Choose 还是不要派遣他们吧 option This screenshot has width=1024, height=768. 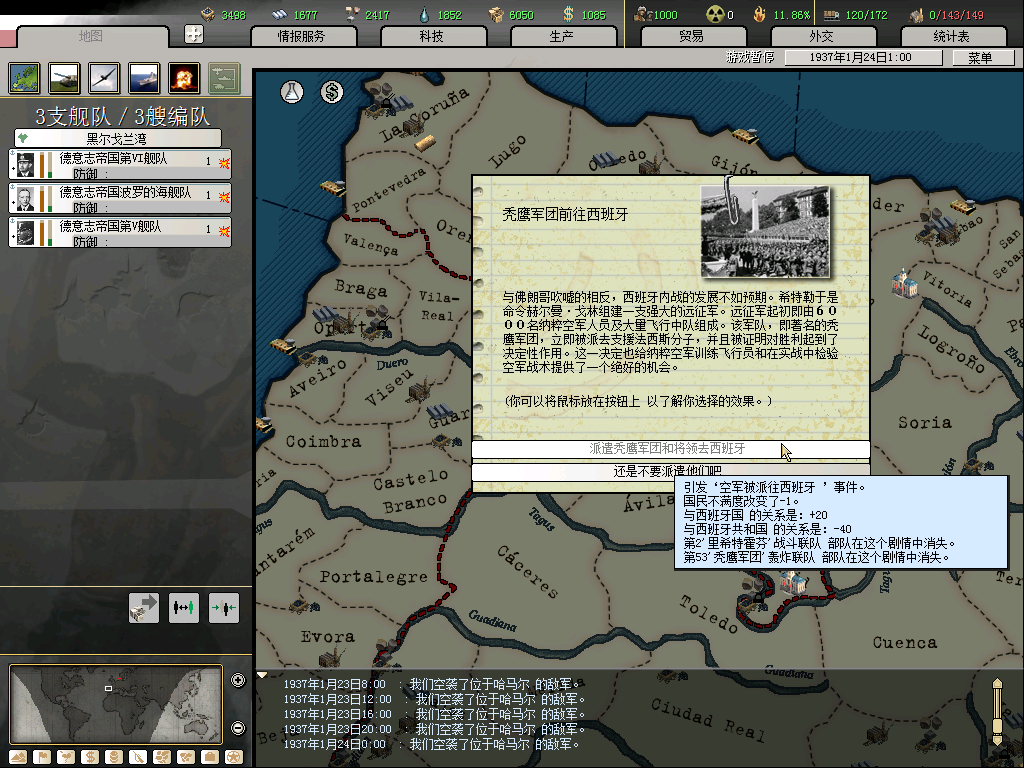(670, 471)
